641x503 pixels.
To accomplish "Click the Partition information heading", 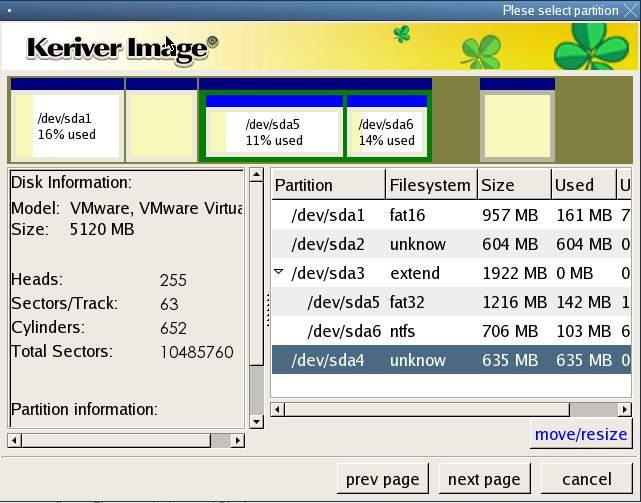I will click(84, 409).
